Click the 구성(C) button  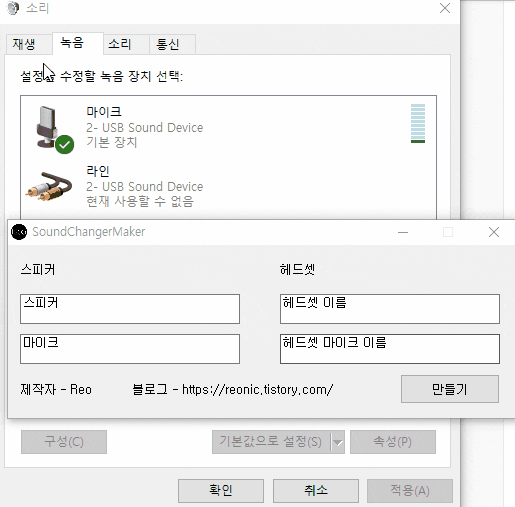coord(64,442)
